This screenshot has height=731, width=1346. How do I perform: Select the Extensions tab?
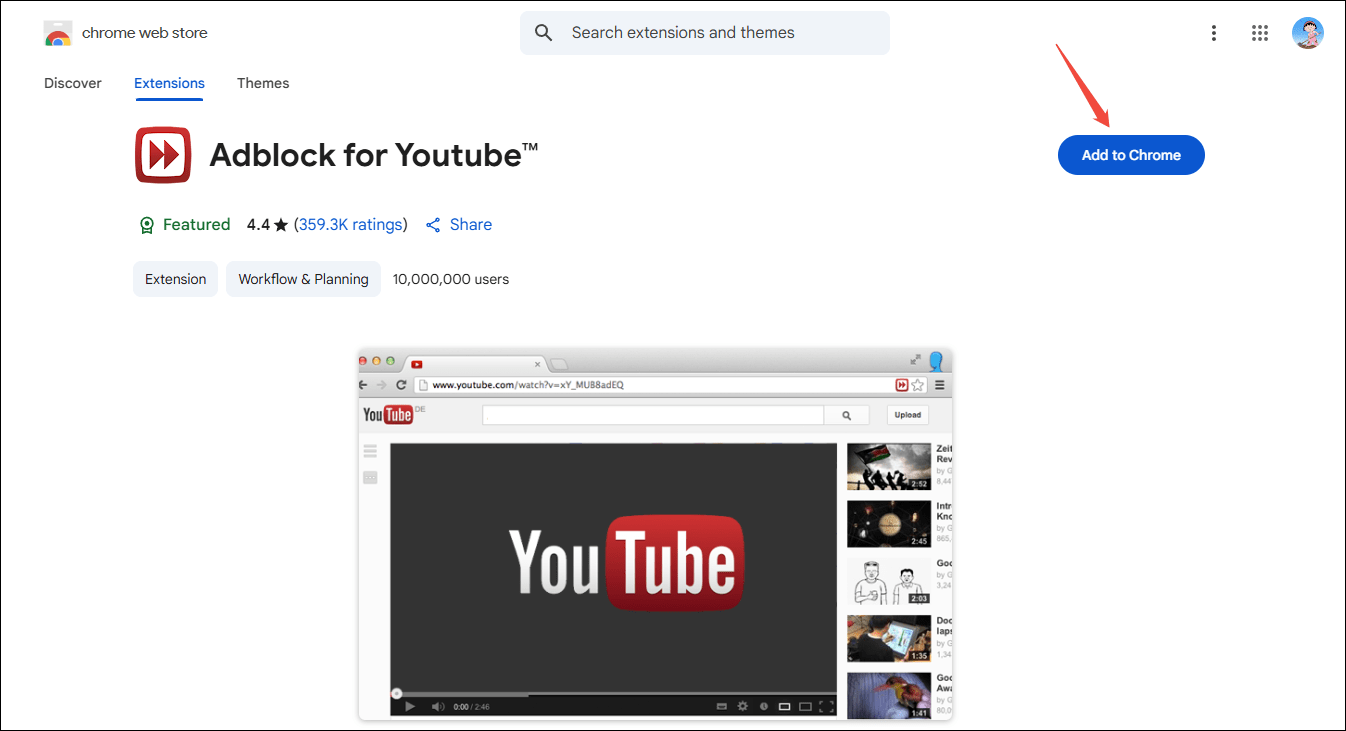(170, 83)
